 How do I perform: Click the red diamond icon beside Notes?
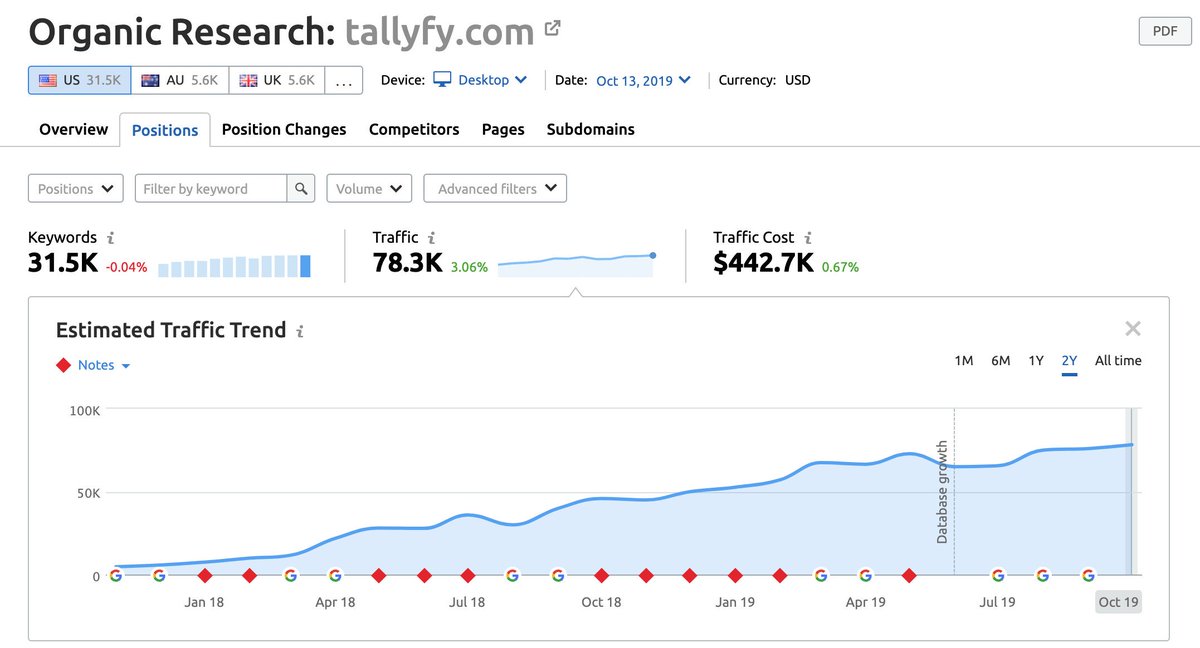[x=65, y=365]
